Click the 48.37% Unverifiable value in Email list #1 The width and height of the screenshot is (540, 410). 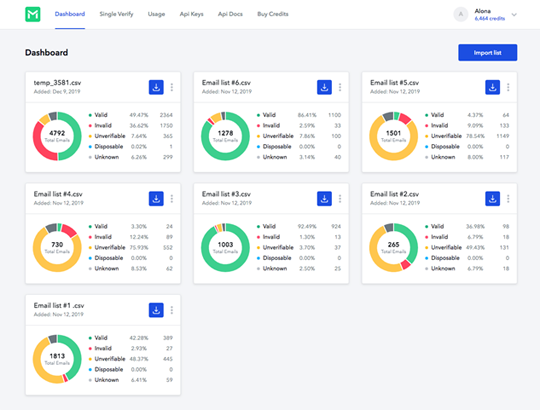139,359
